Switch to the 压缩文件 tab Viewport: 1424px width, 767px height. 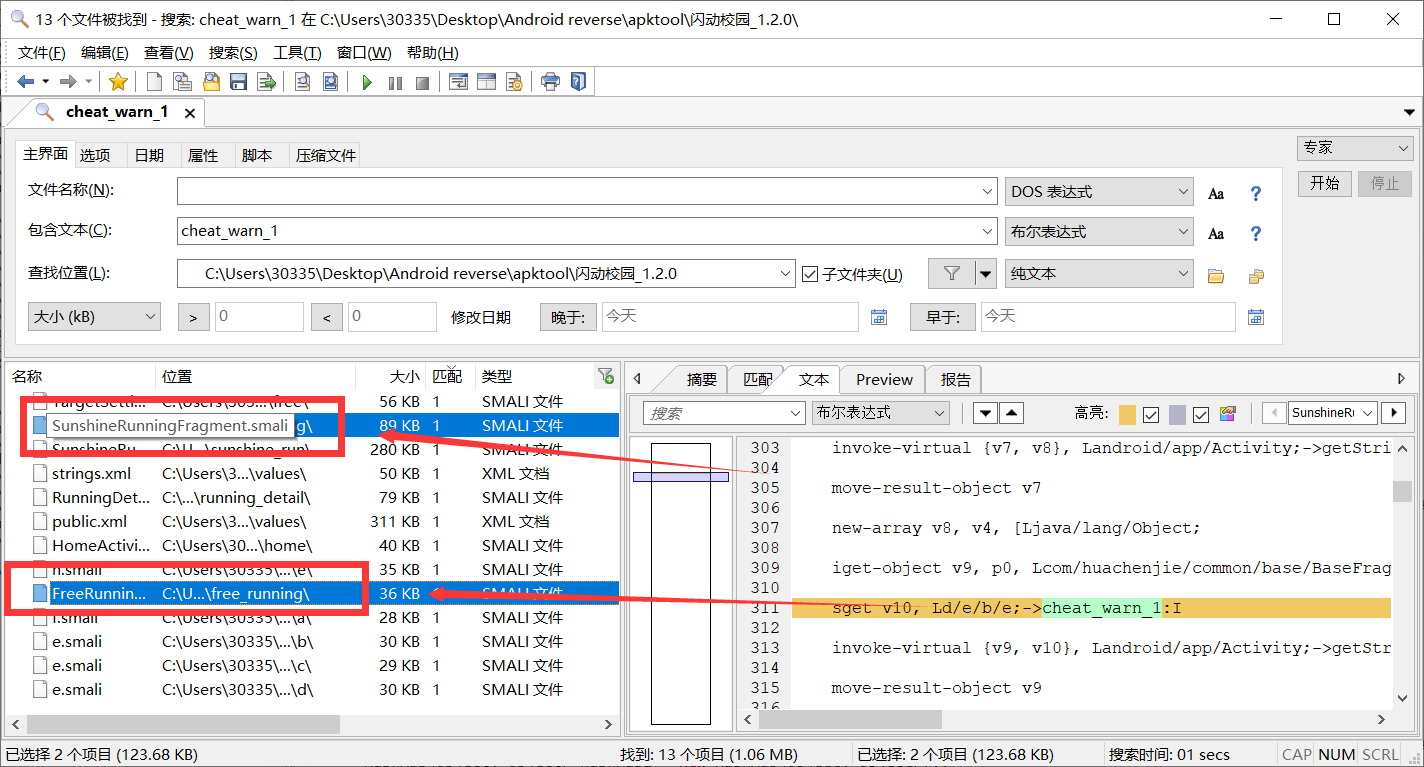[326, 156]
